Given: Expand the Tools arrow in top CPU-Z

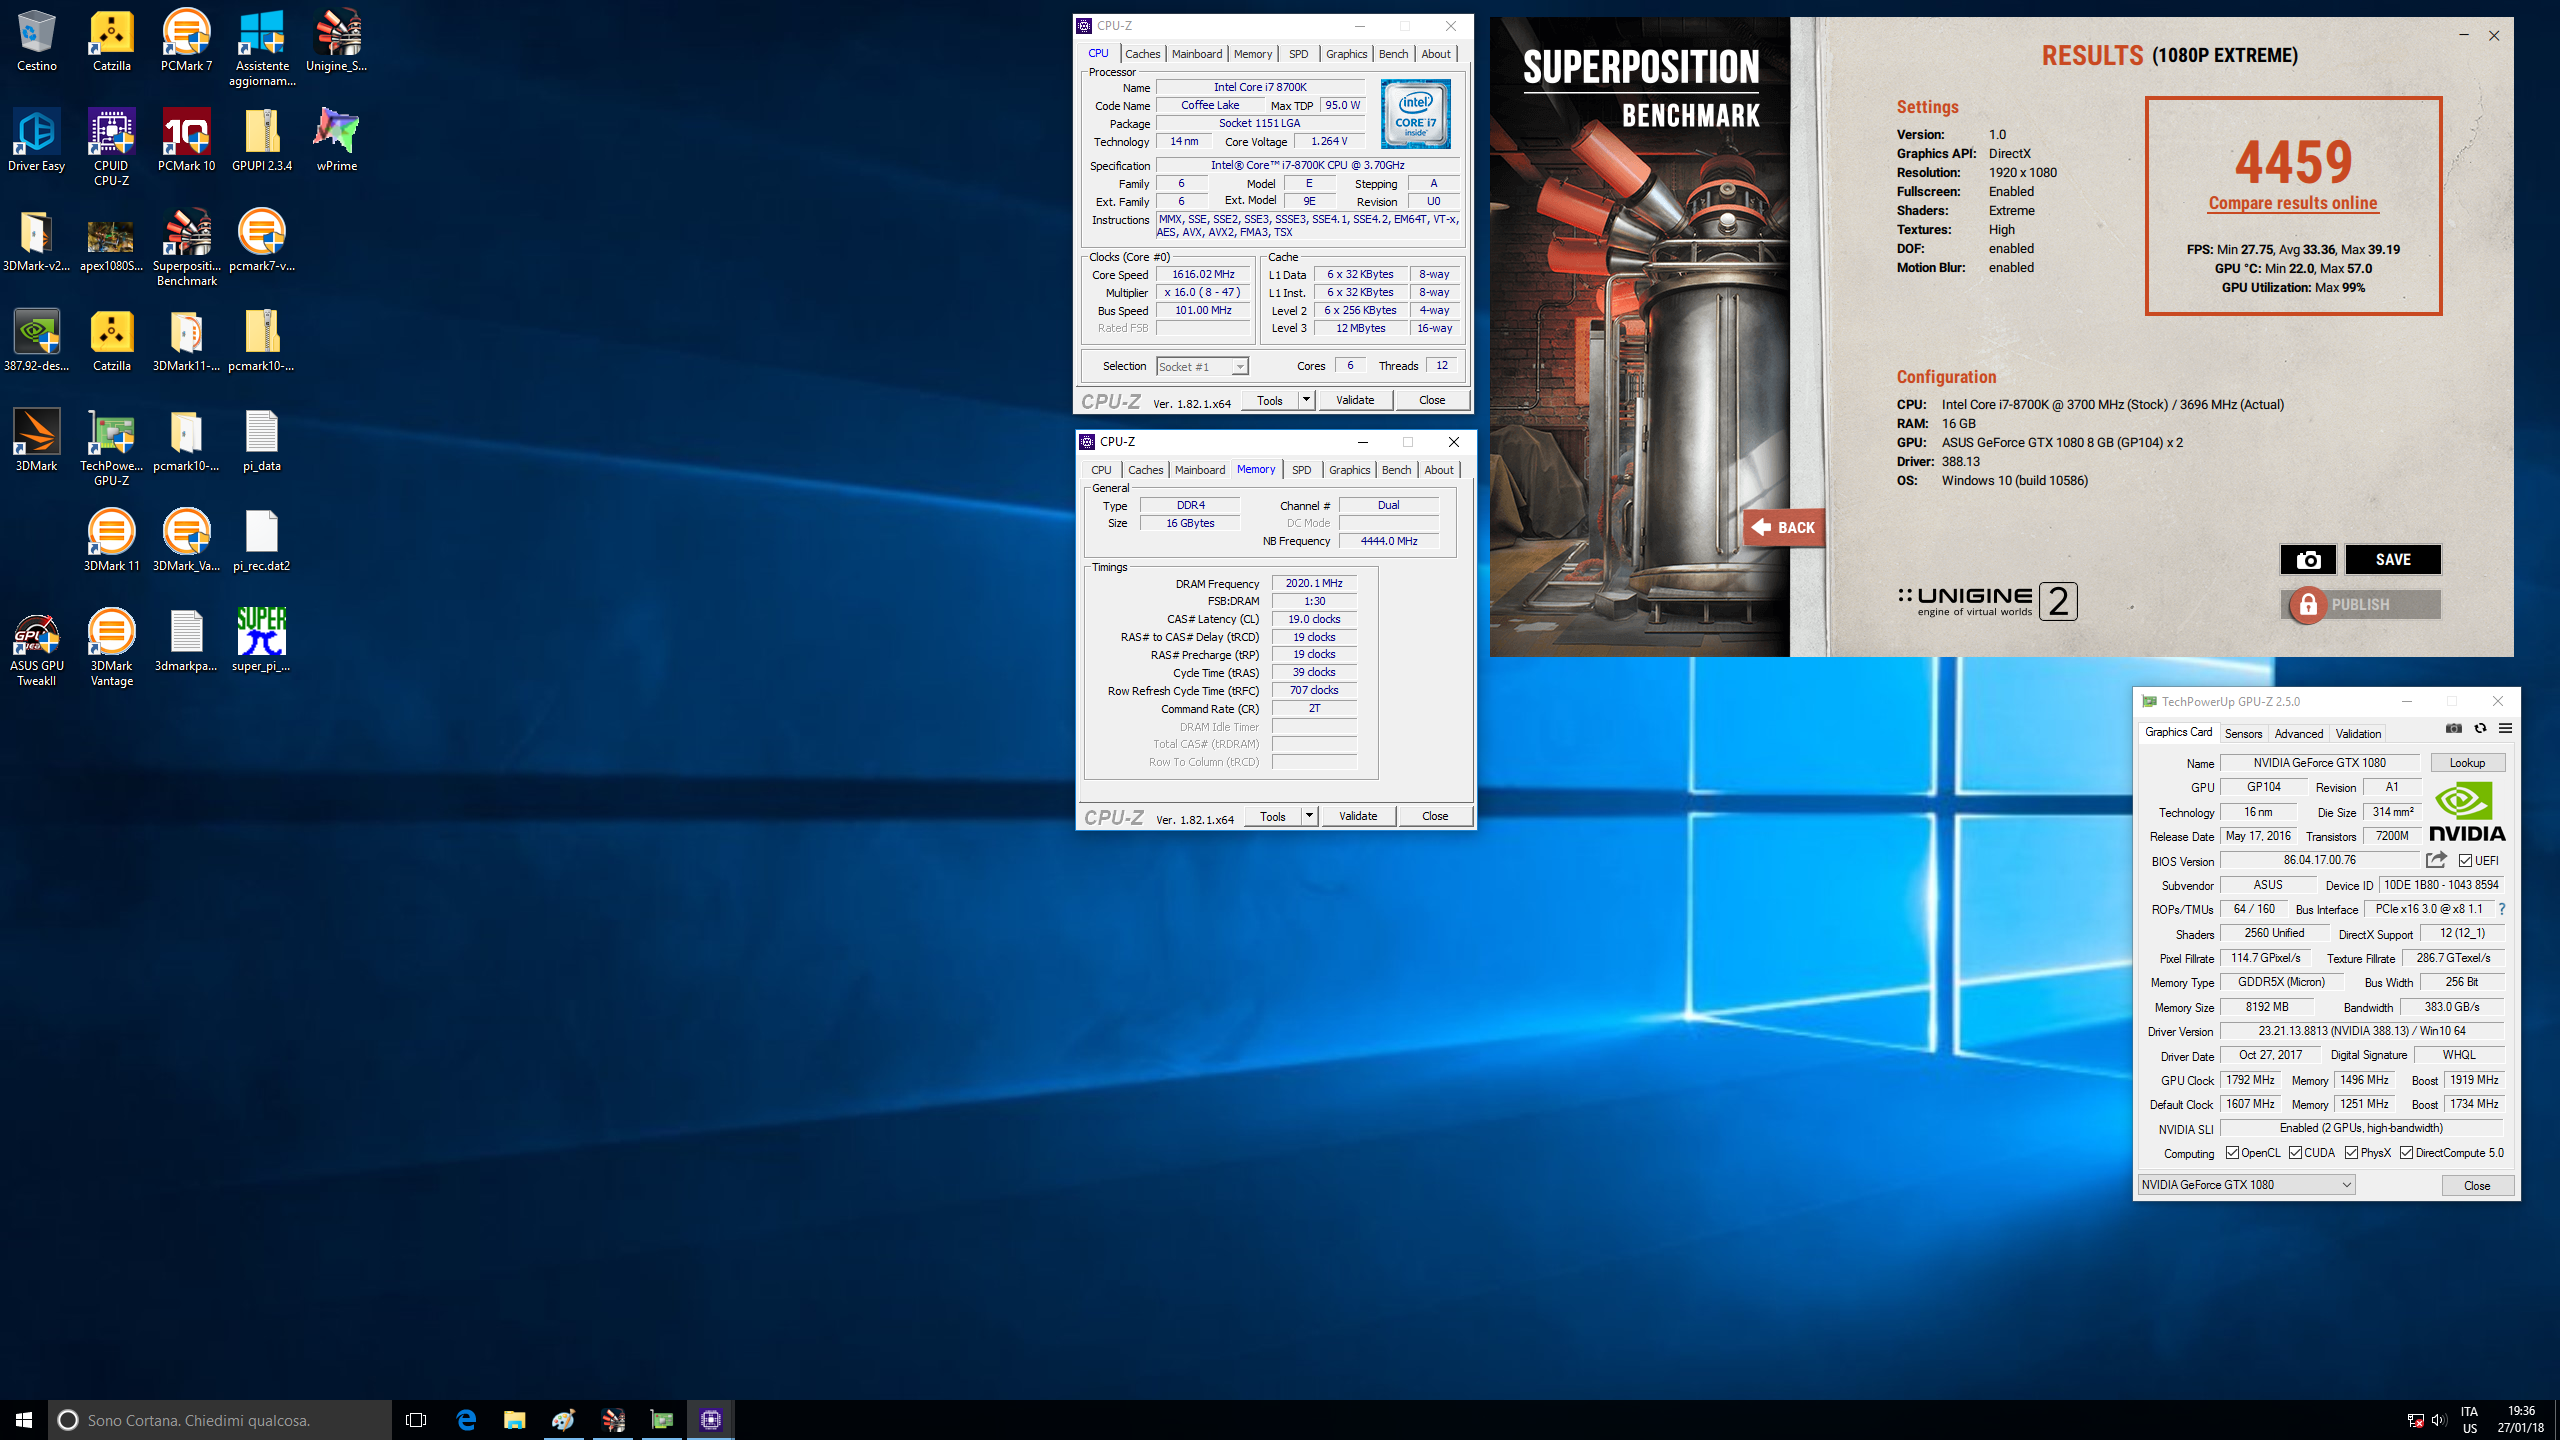Looking at the screenshot, I should (1306, 400).
